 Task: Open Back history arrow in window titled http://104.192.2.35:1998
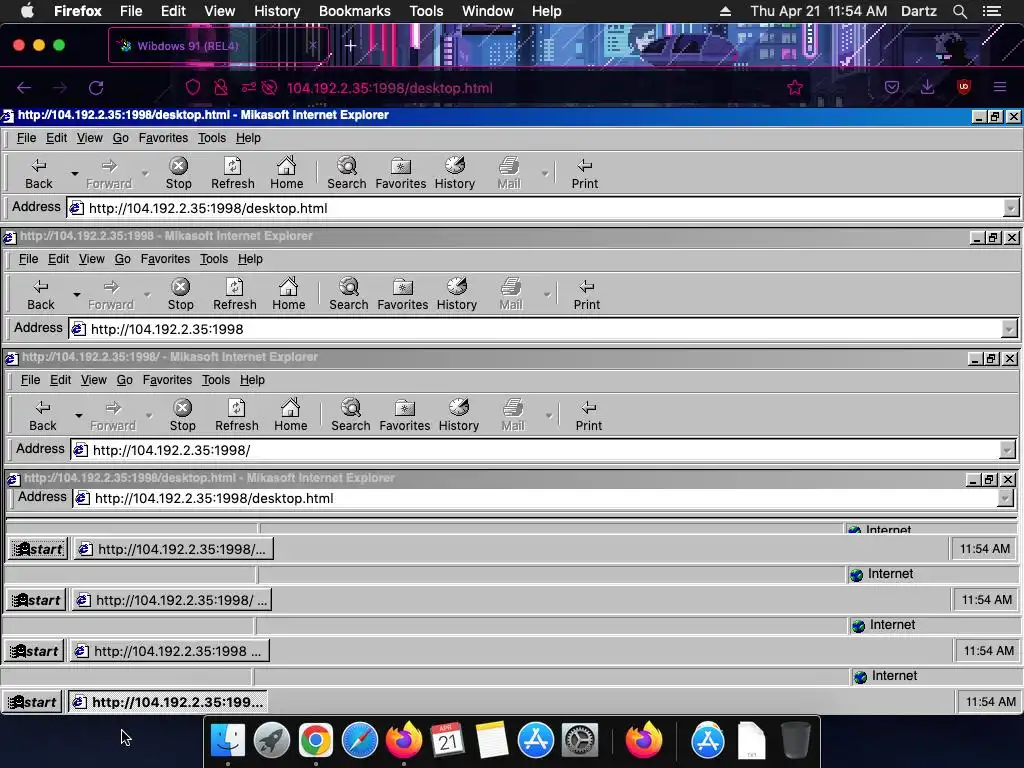(76, 295)
